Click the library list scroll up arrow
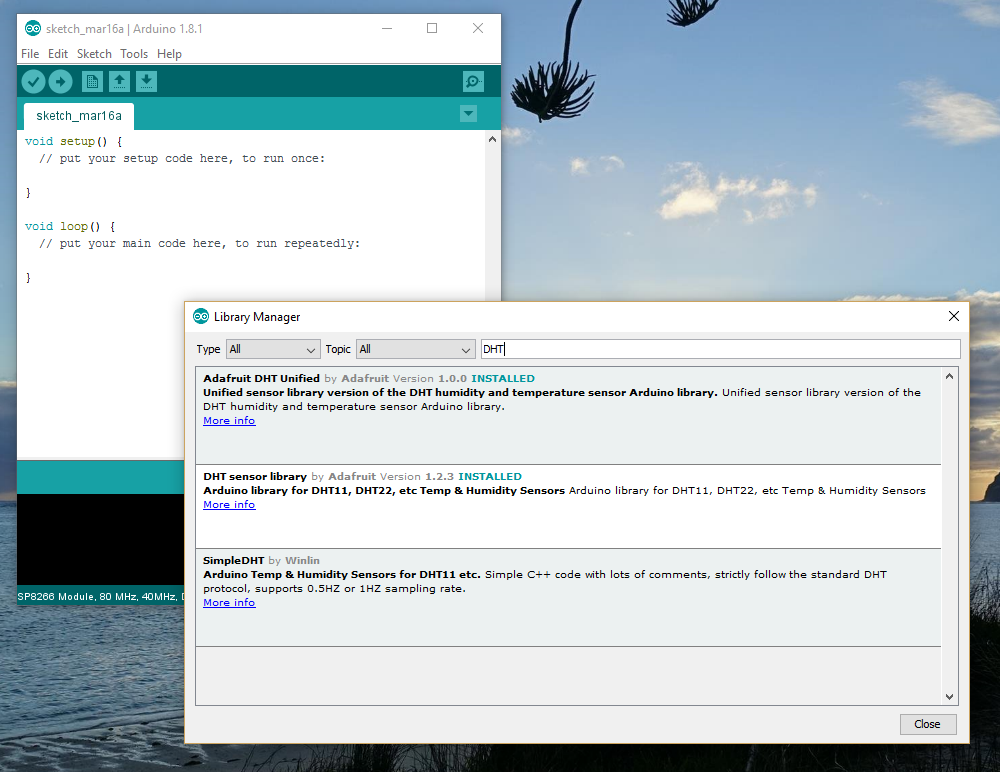Screen dimensions: 1000x772 pos(949,376)
